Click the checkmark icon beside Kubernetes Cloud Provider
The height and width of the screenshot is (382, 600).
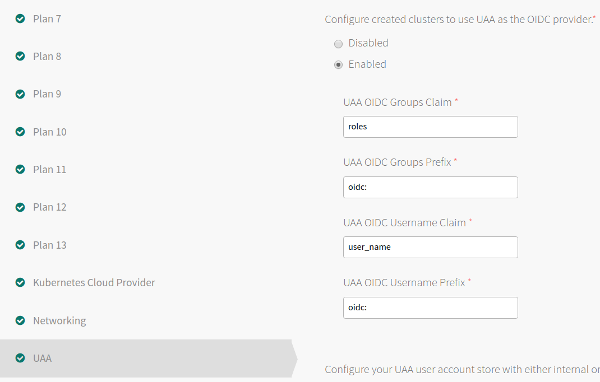click(20, 282)
